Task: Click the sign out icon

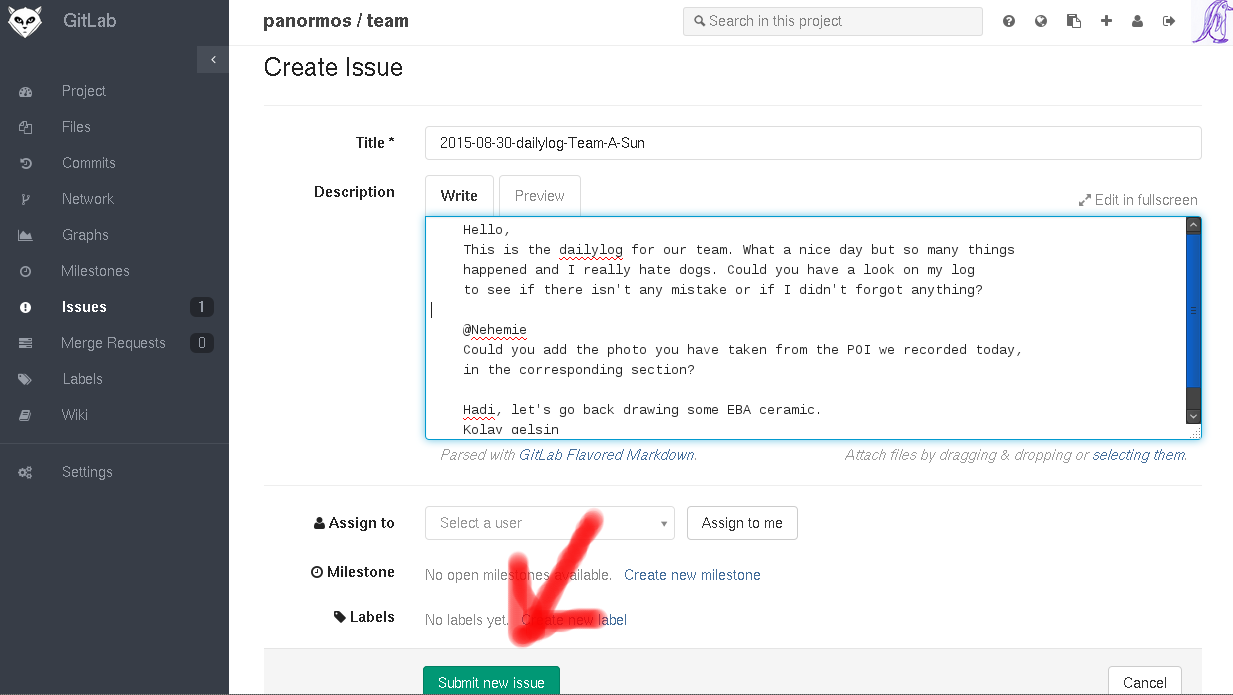Action: 1169,21
